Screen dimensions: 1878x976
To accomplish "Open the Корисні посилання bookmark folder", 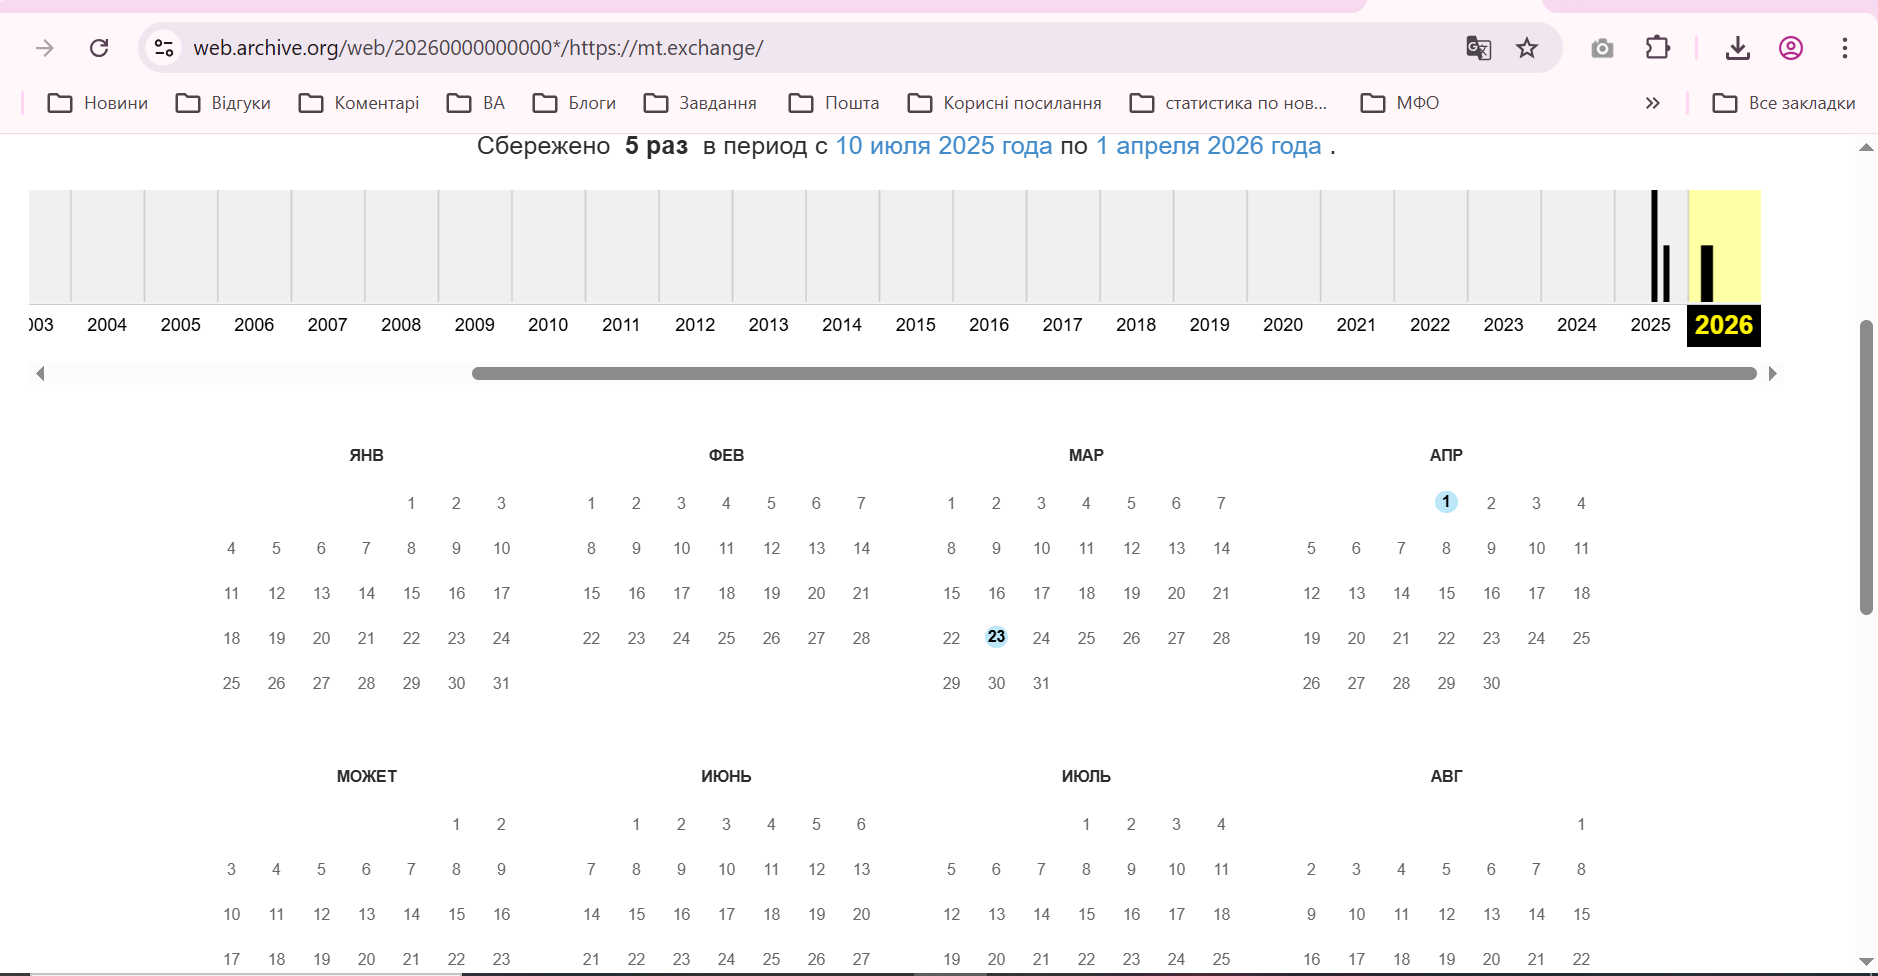I will [x=1004, y=103].
